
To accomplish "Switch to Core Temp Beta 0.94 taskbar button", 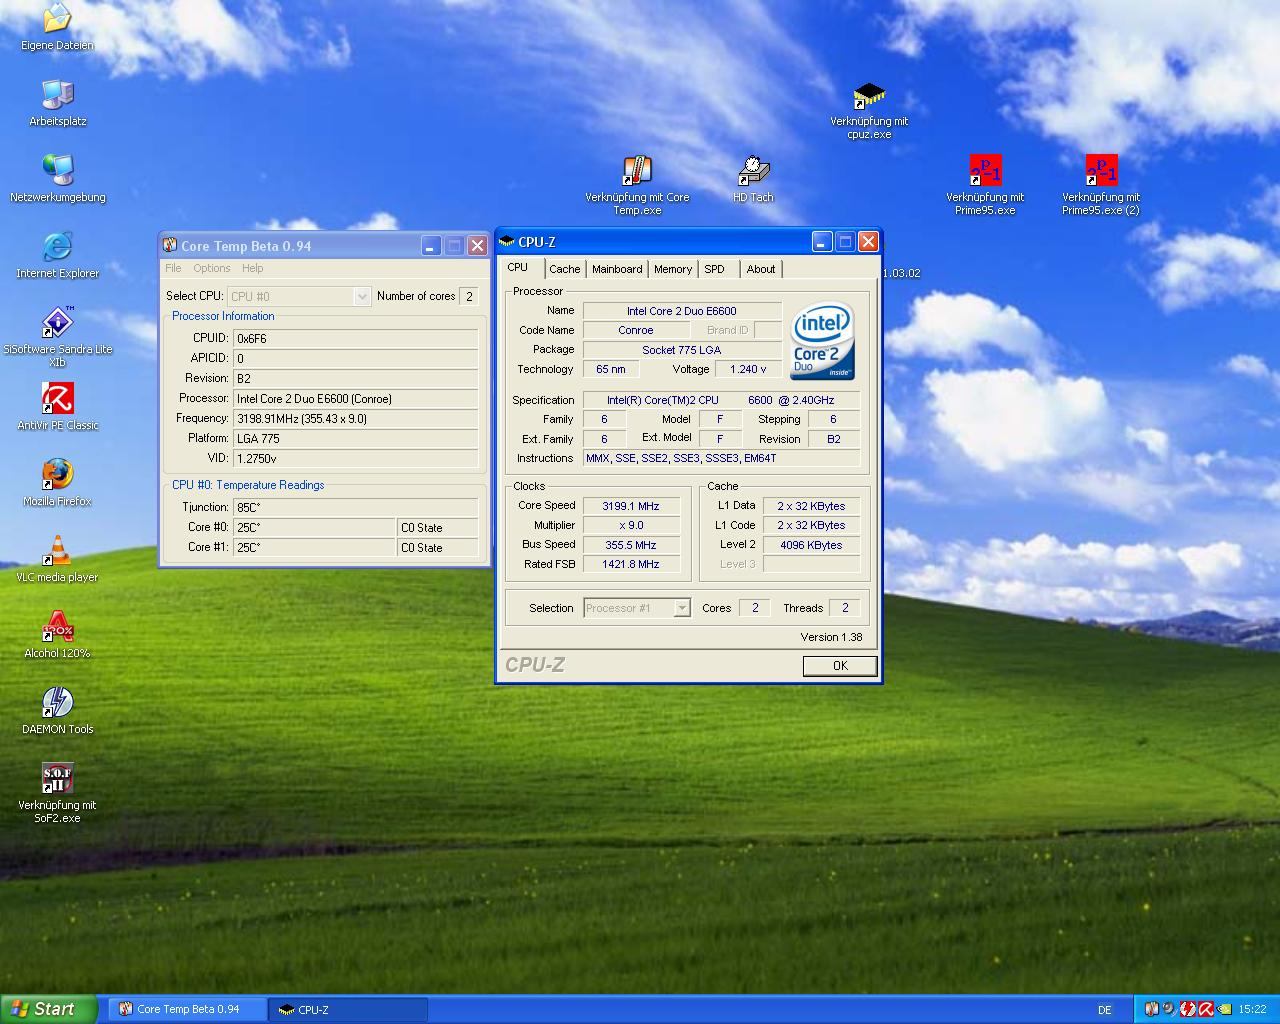I will click(188, 1009).
